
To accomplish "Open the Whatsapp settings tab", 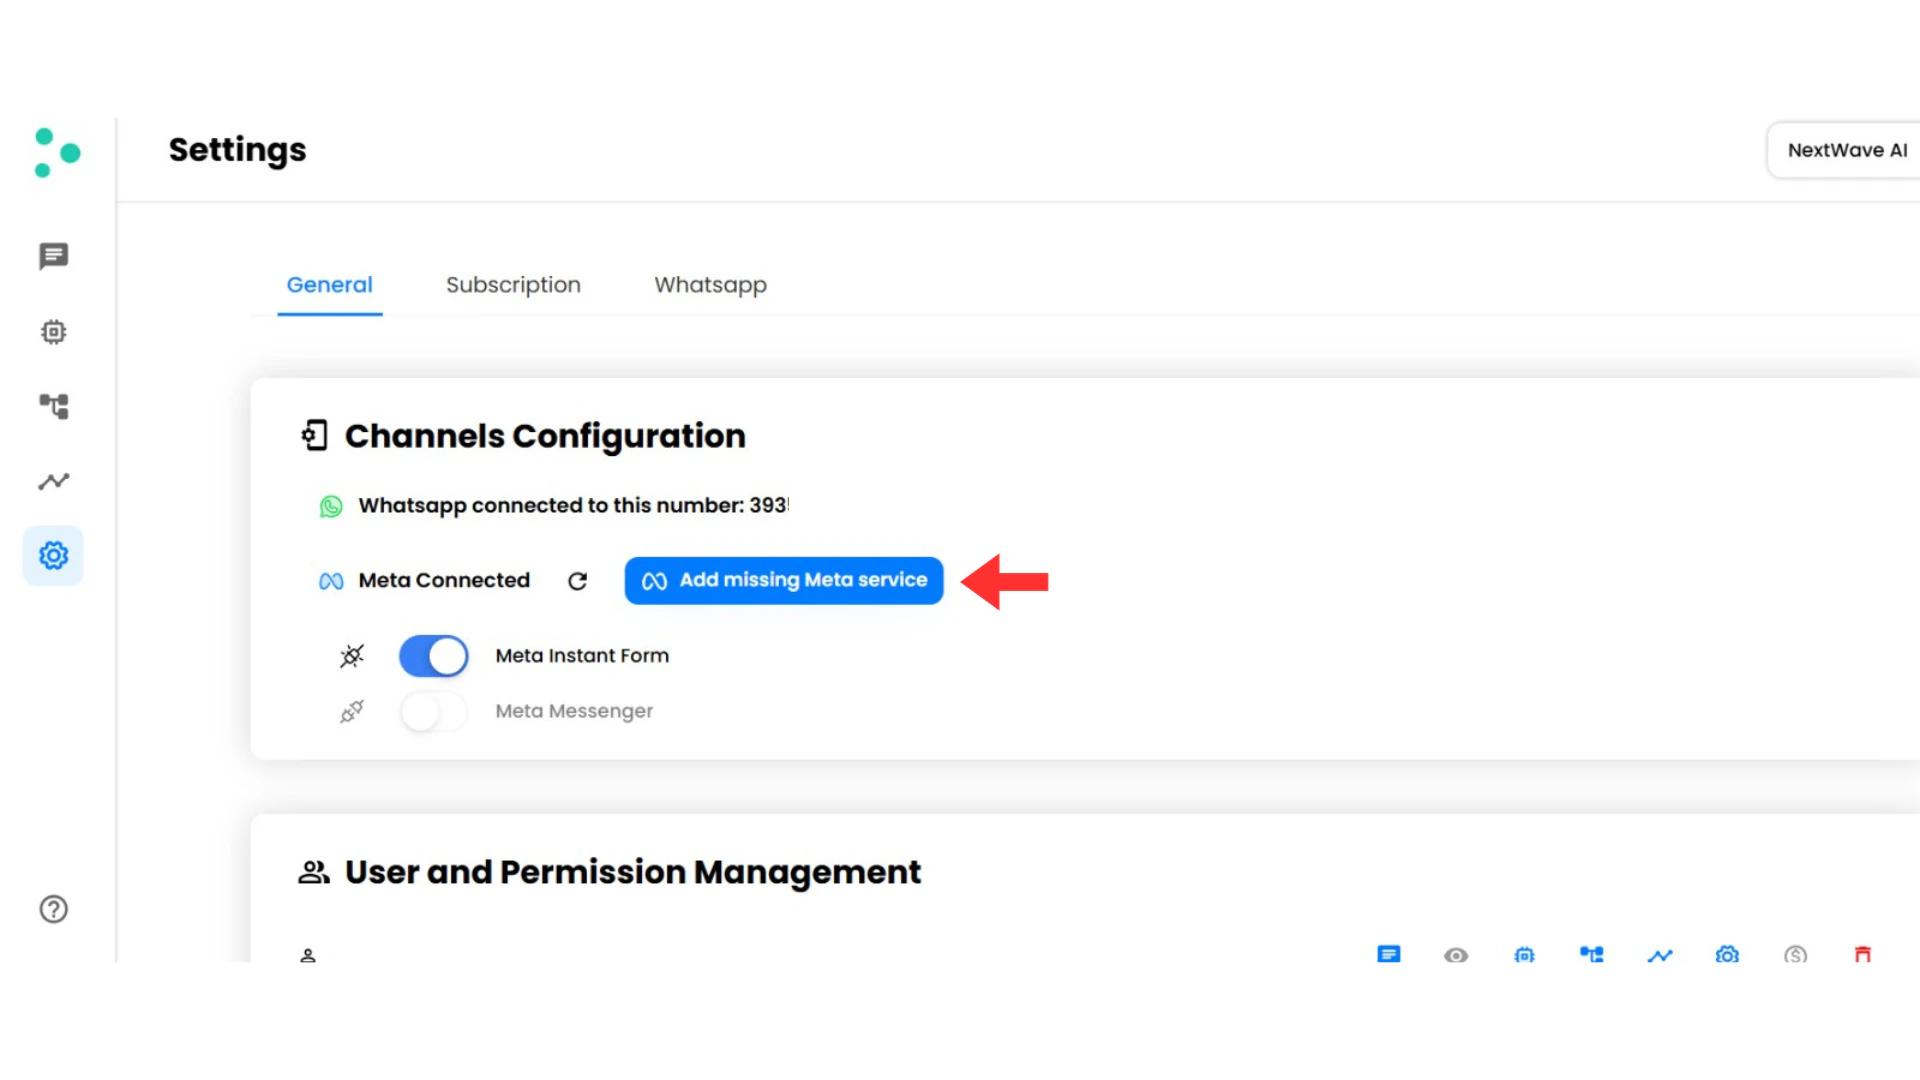I will point(710,285).
